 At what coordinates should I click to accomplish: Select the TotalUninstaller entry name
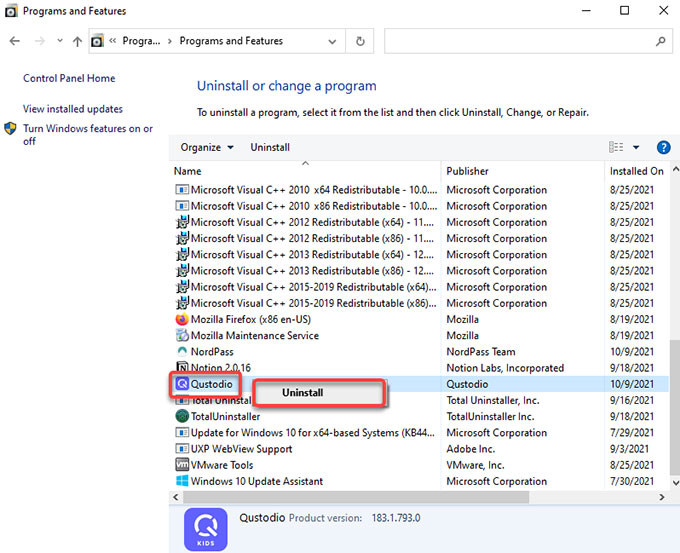coord(226,416)
